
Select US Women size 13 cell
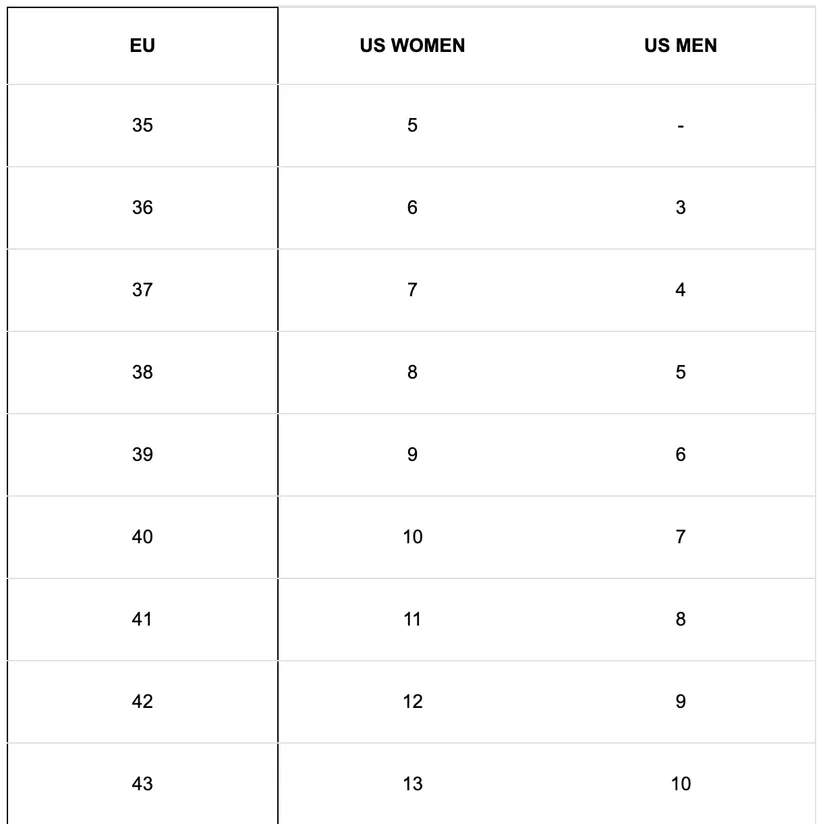coord(412,784)
